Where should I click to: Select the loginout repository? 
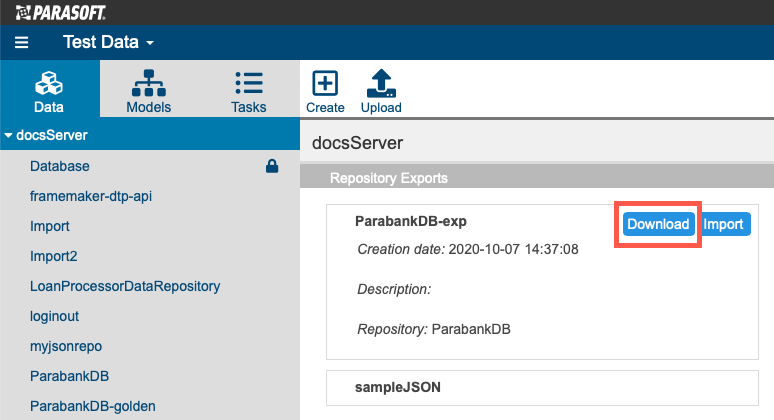click(x=54, y=316)
